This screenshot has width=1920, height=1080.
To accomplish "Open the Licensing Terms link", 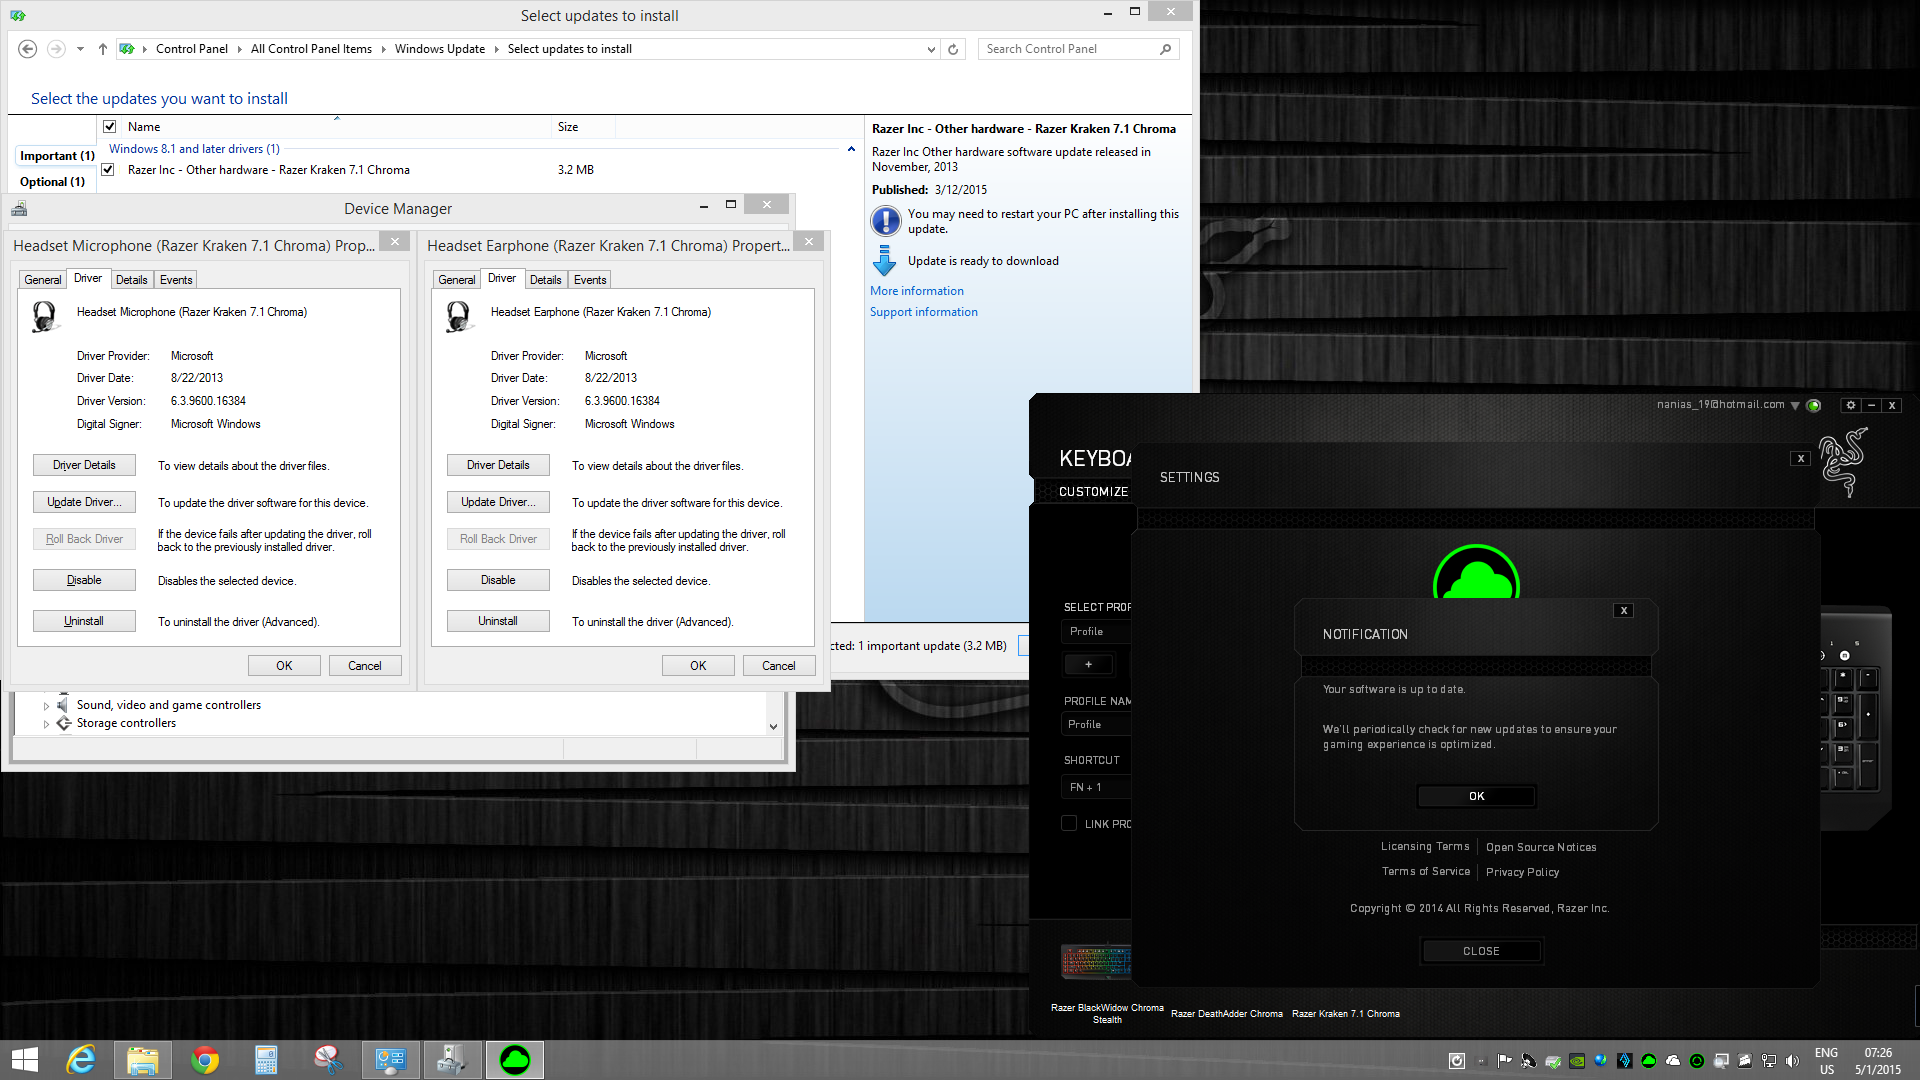I will [x=1425, y=847].
